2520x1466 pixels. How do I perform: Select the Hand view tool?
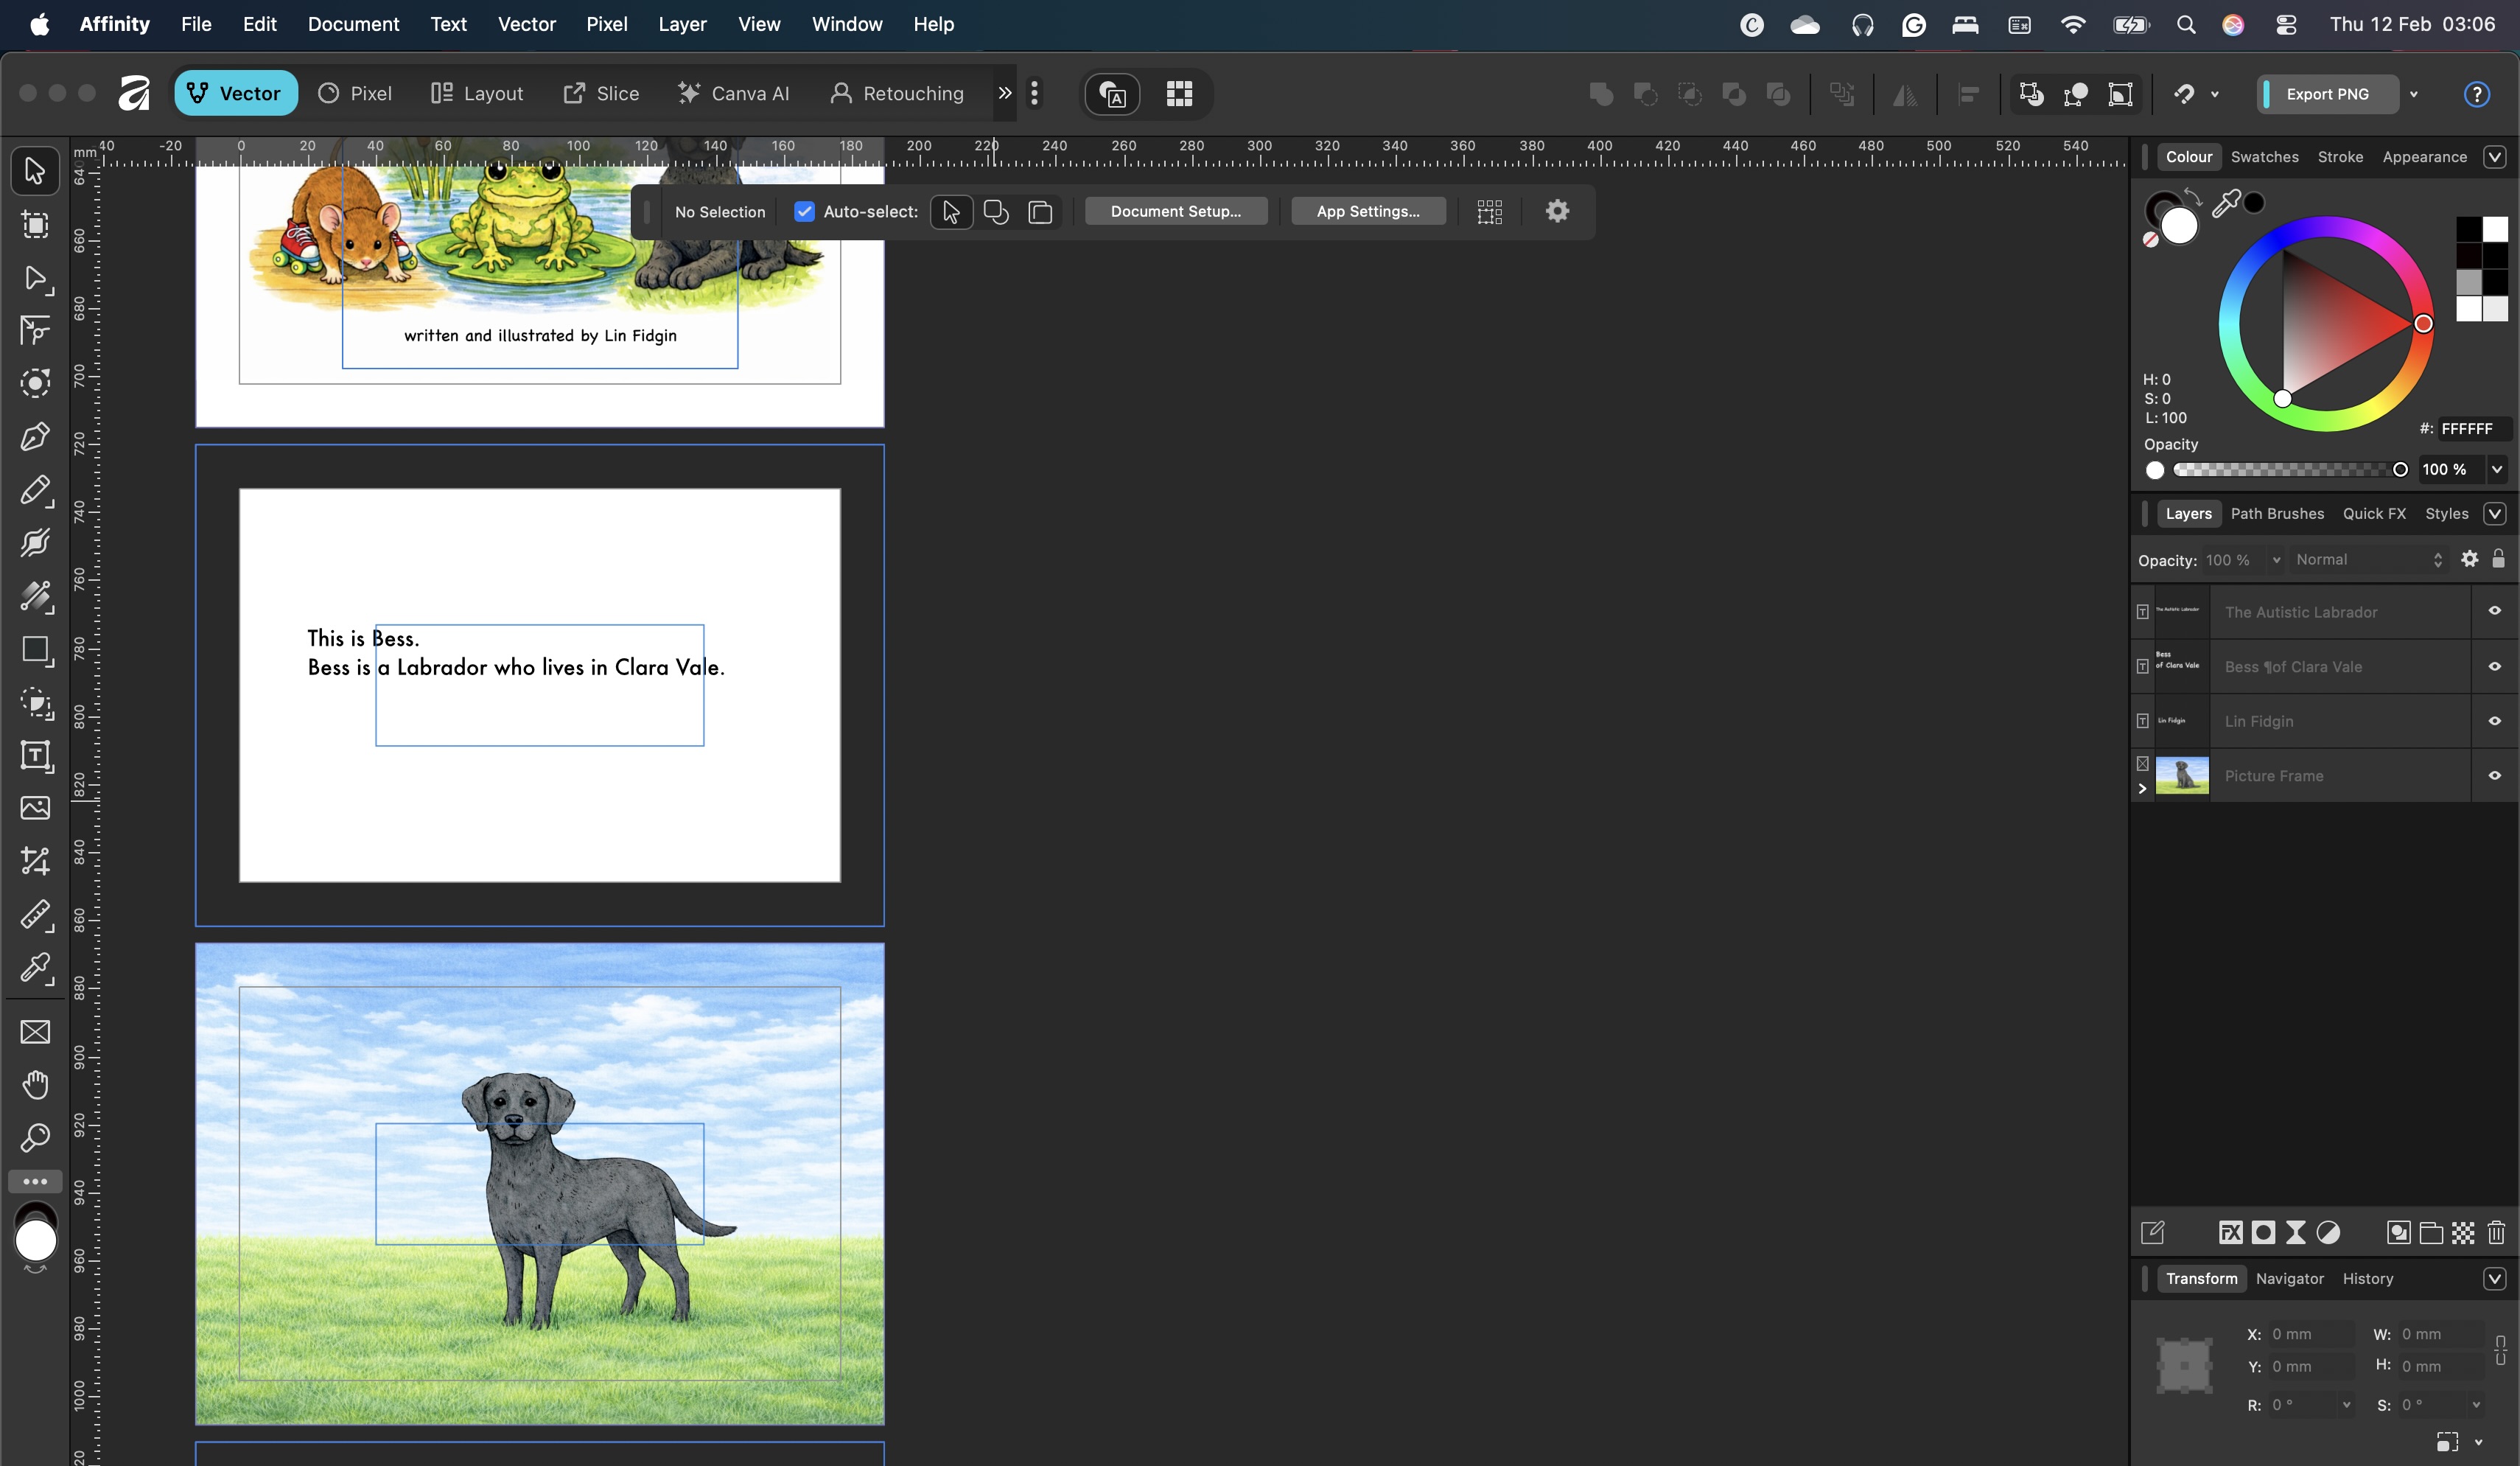coord(35,1084)
